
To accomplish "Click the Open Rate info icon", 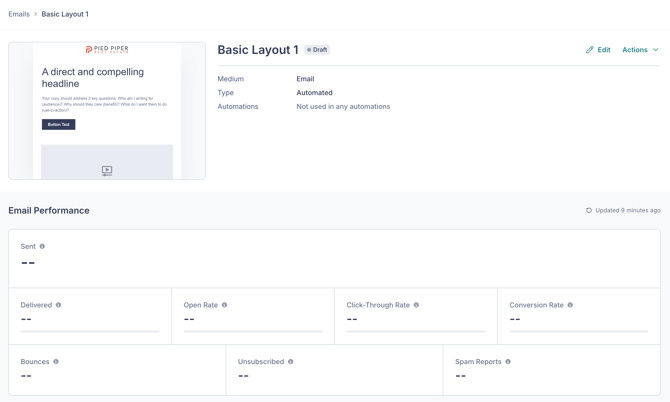I will 224,305.
